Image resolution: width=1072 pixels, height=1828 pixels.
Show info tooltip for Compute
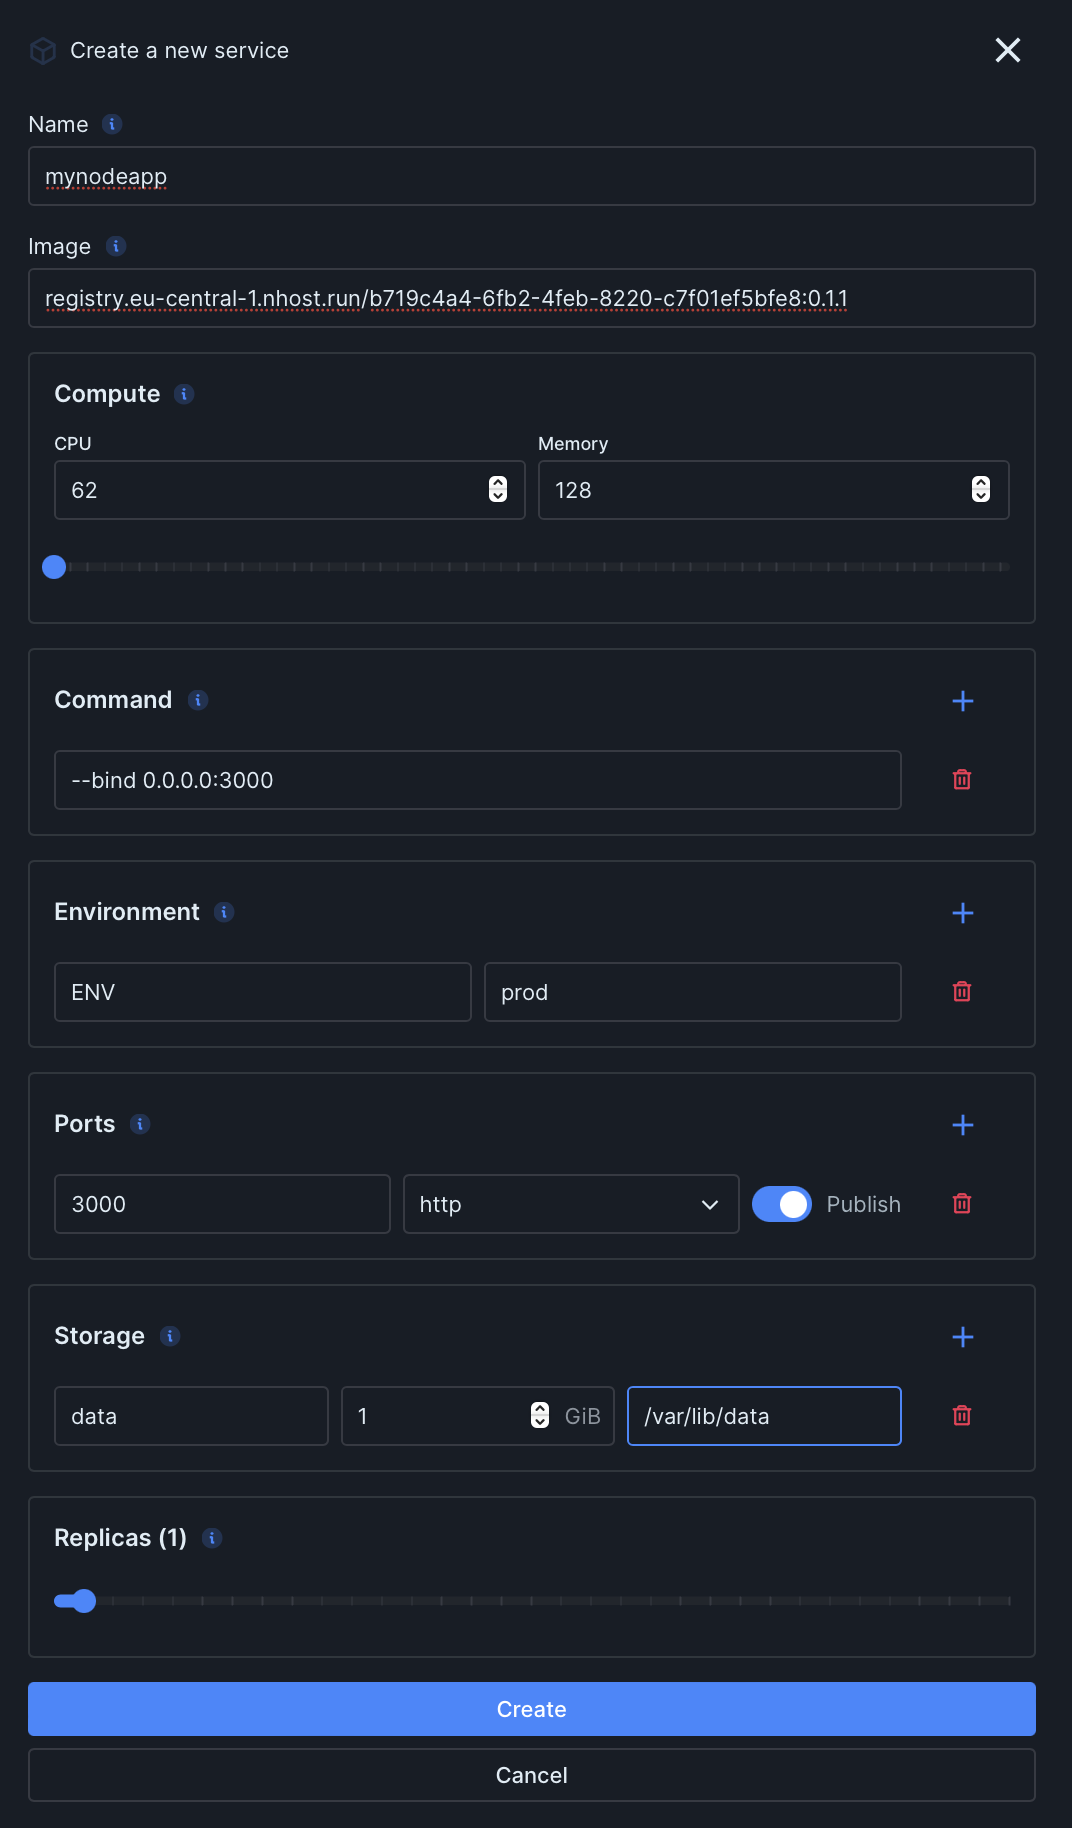[184, 394]
